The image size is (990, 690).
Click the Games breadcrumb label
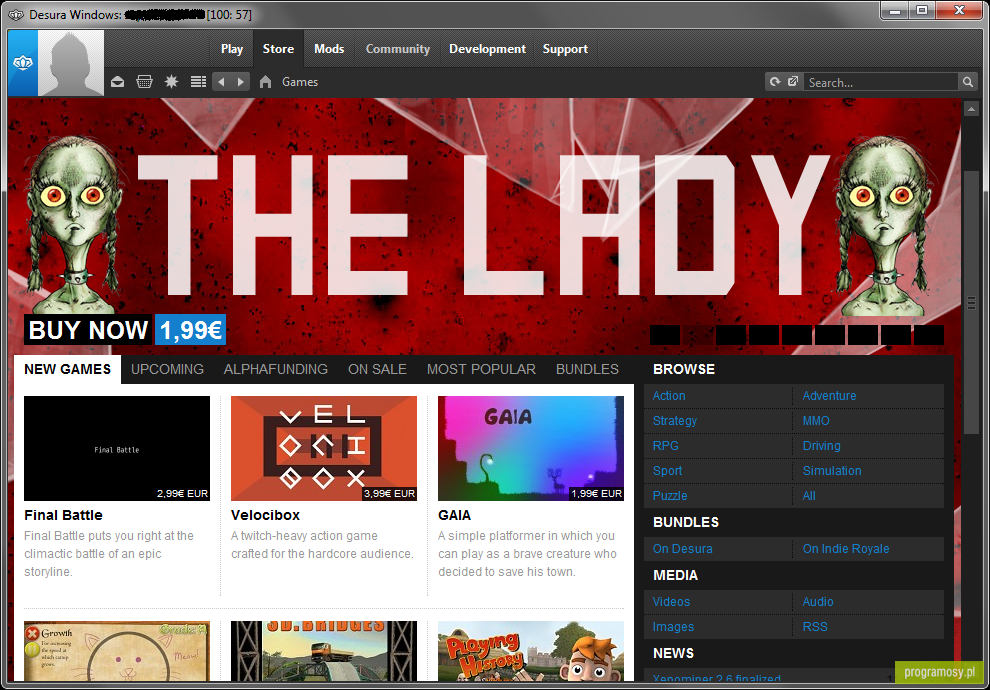pyautogui.click(x=300, y=82)
